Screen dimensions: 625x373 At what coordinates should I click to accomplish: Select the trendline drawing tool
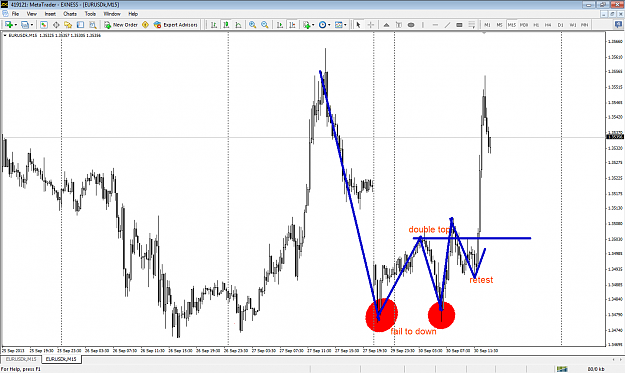[447, 25]
